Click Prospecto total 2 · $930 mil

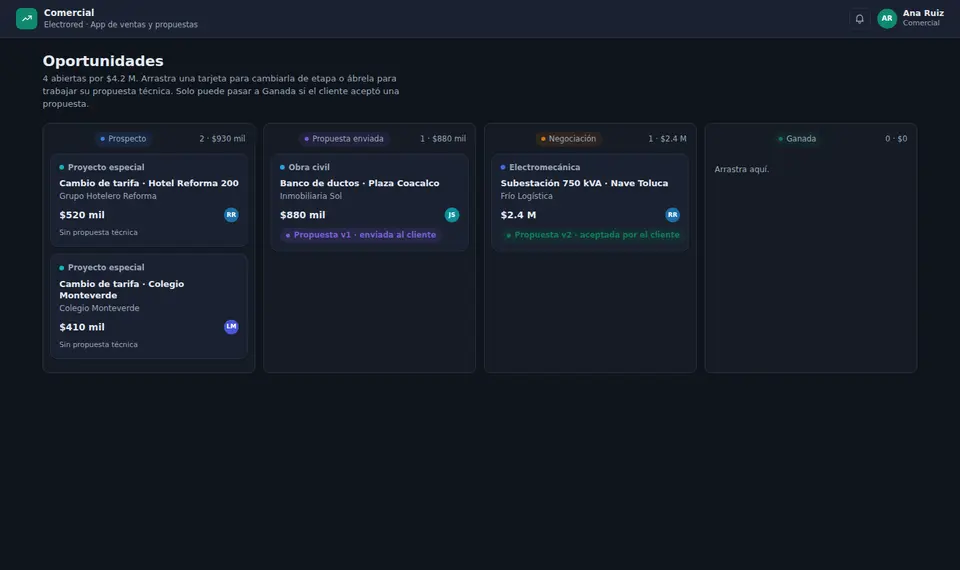coord(222,139)
